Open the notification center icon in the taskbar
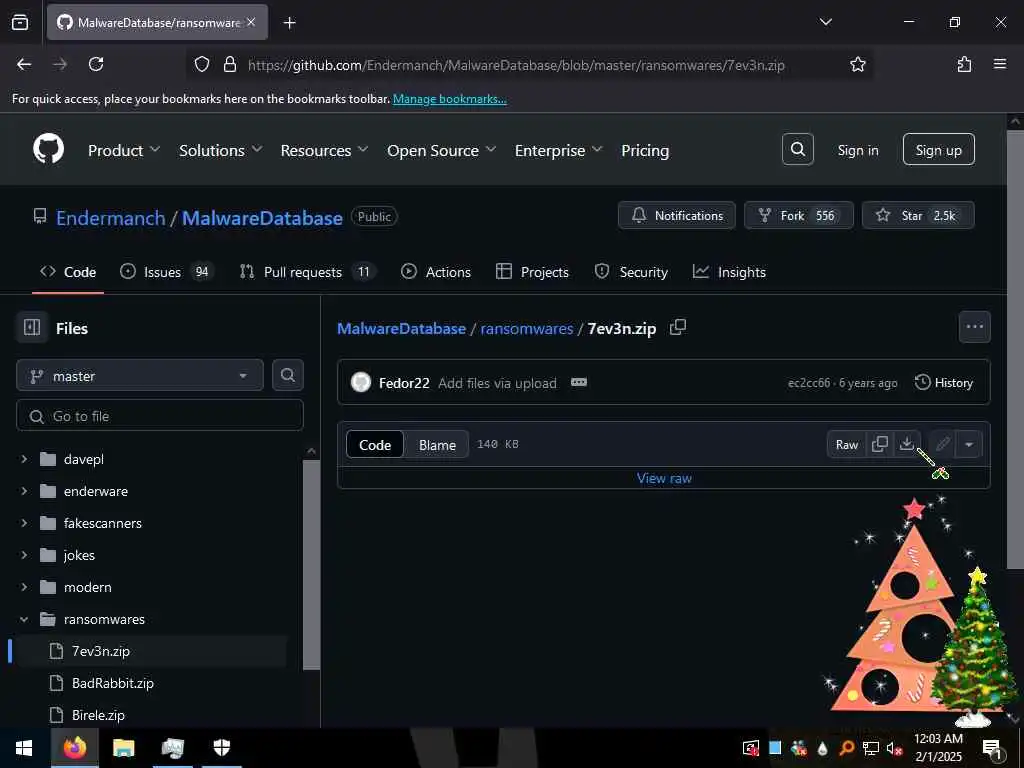The image size is (1024, 768). coord(992,748)
